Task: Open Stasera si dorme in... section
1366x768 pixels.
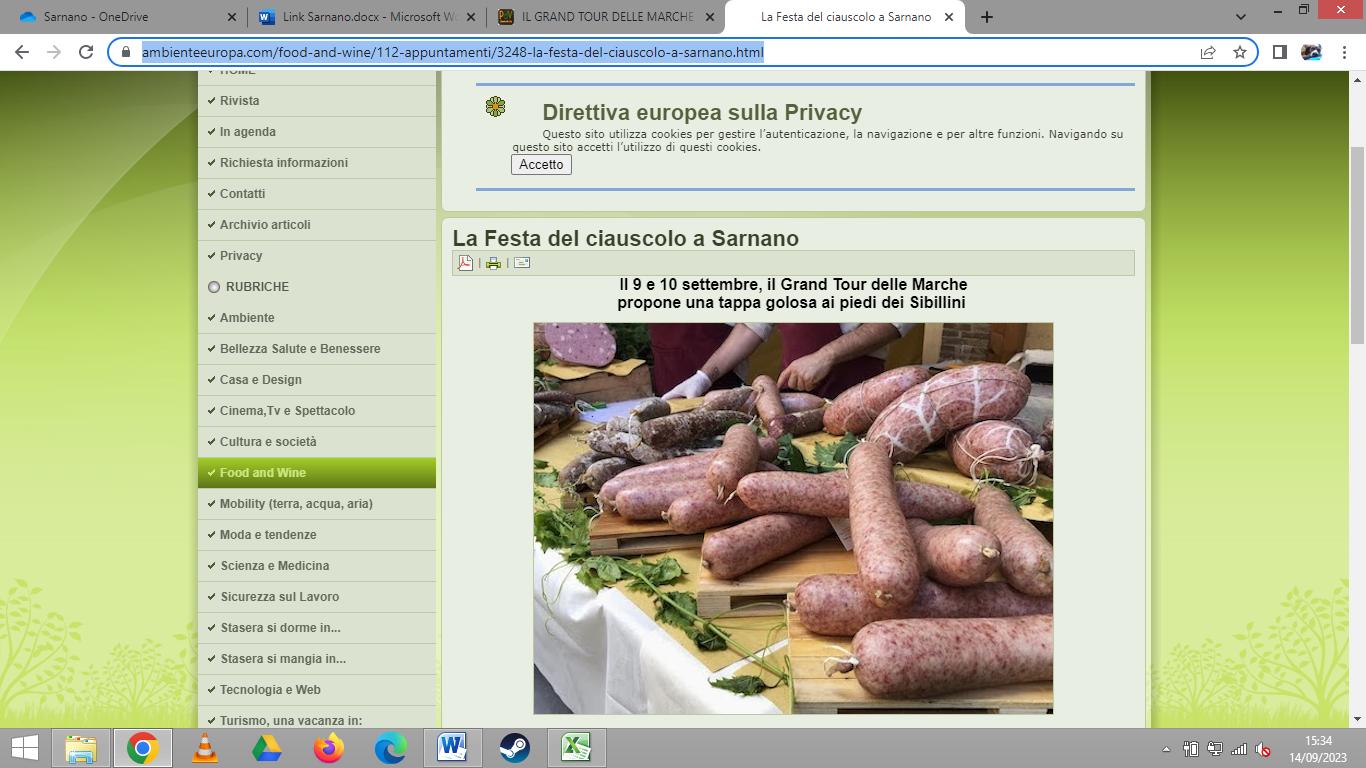Action: tap(317, 628)
